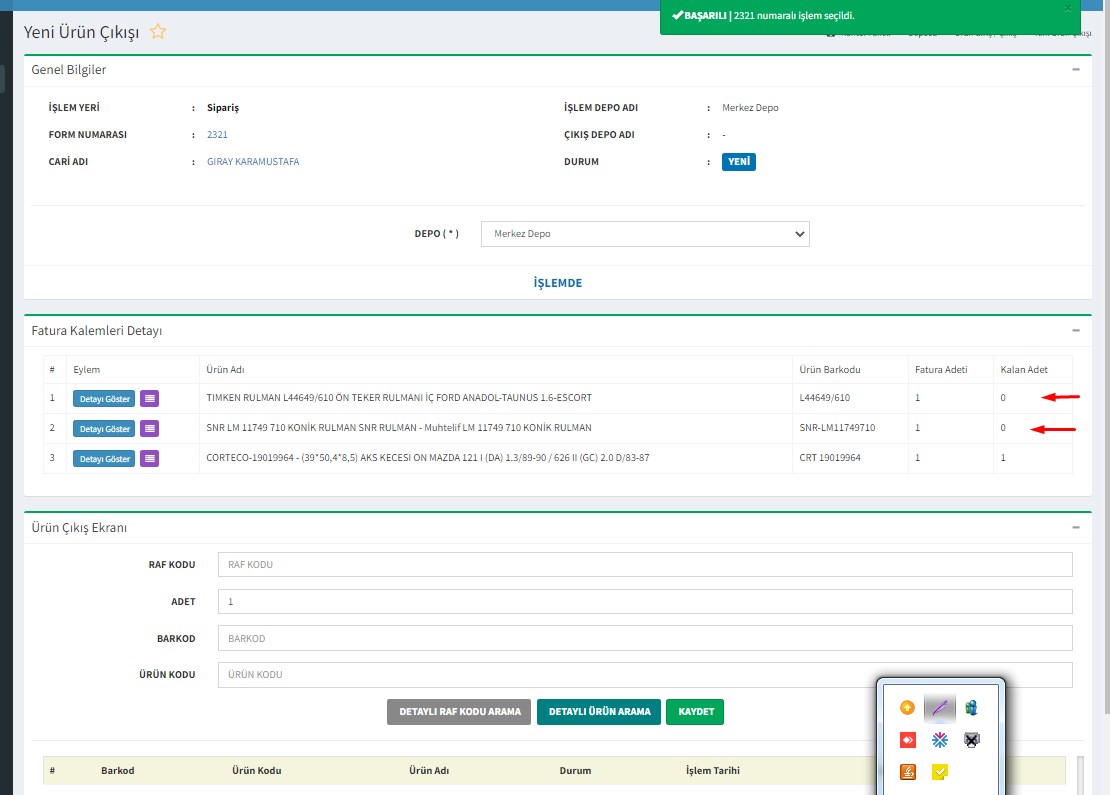
Task: Collapse the Genel Bilgiler panel
Action: coord(1076,70)
